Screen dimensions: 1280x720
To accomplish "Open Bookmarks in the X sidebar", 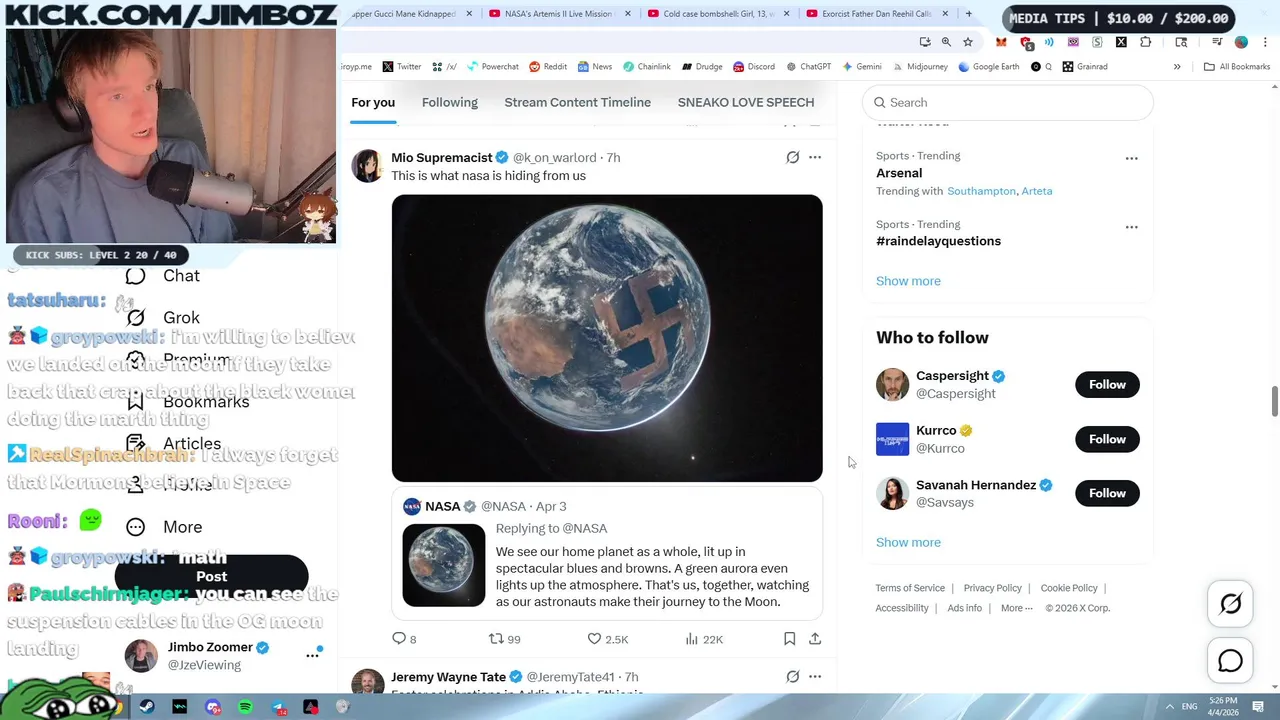I will [188, 402].
